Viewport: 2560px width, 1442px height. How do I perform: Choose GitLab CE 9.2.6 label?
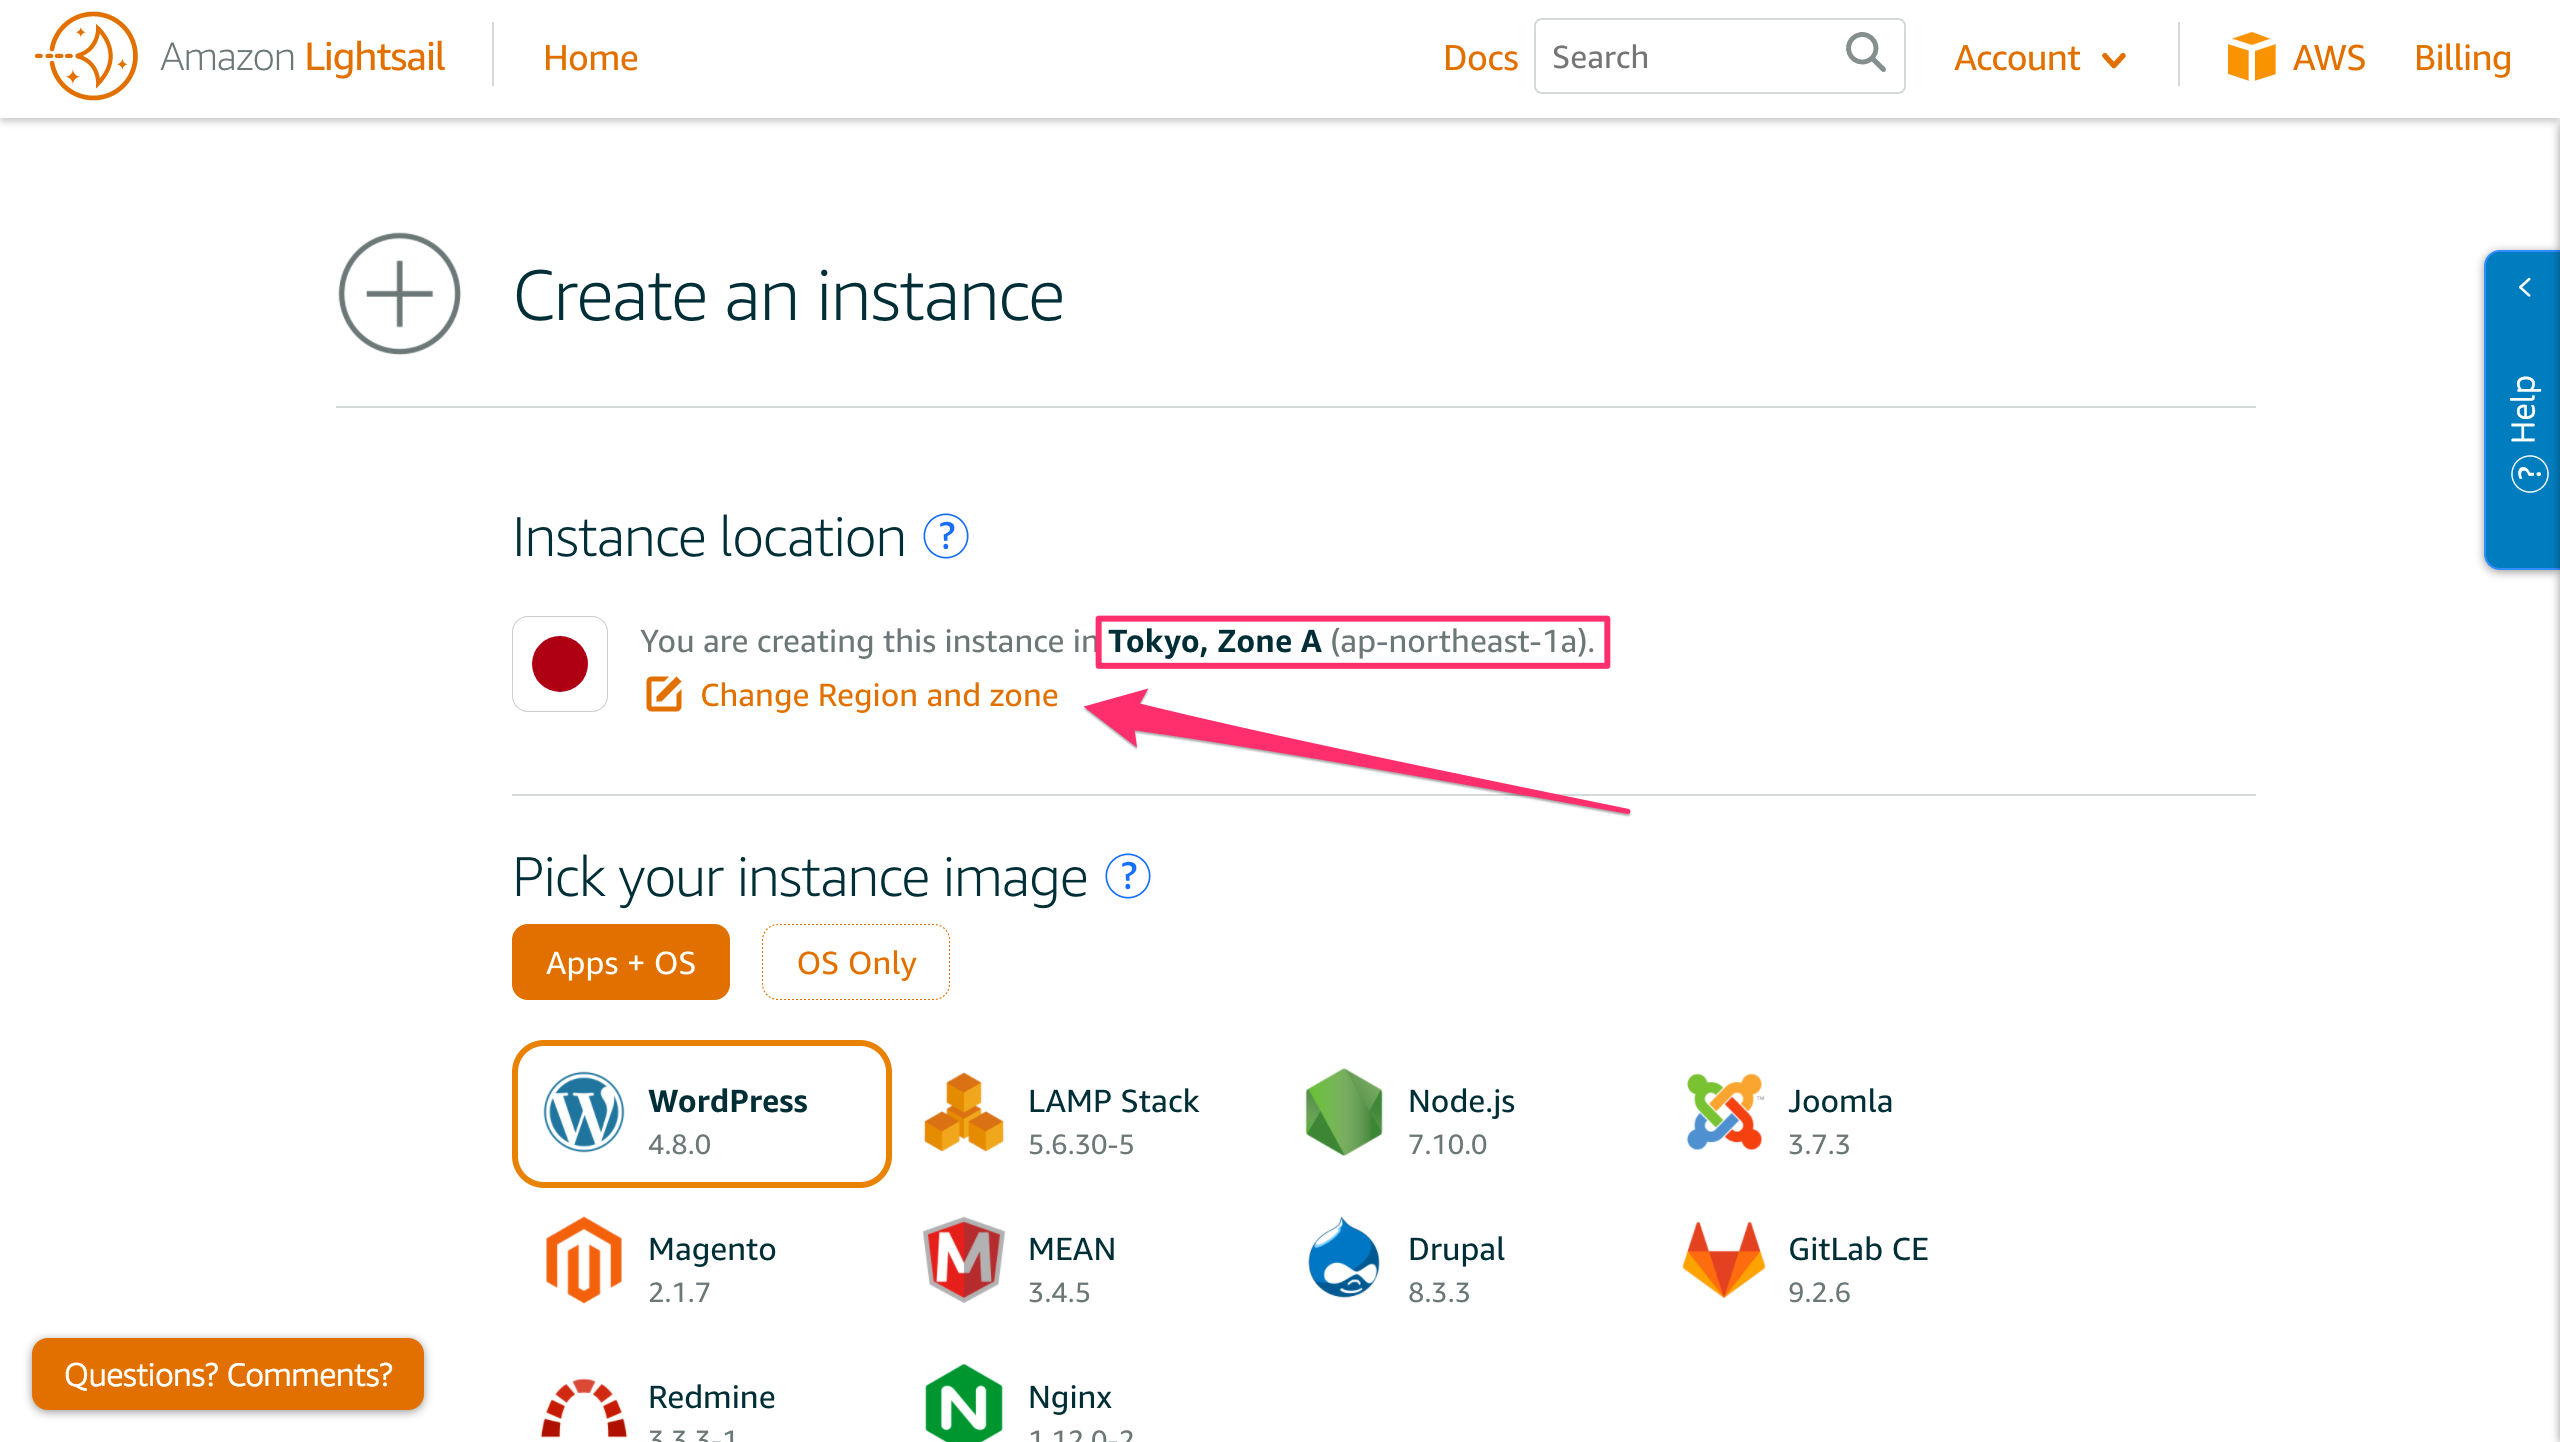click(1858, 1269)
